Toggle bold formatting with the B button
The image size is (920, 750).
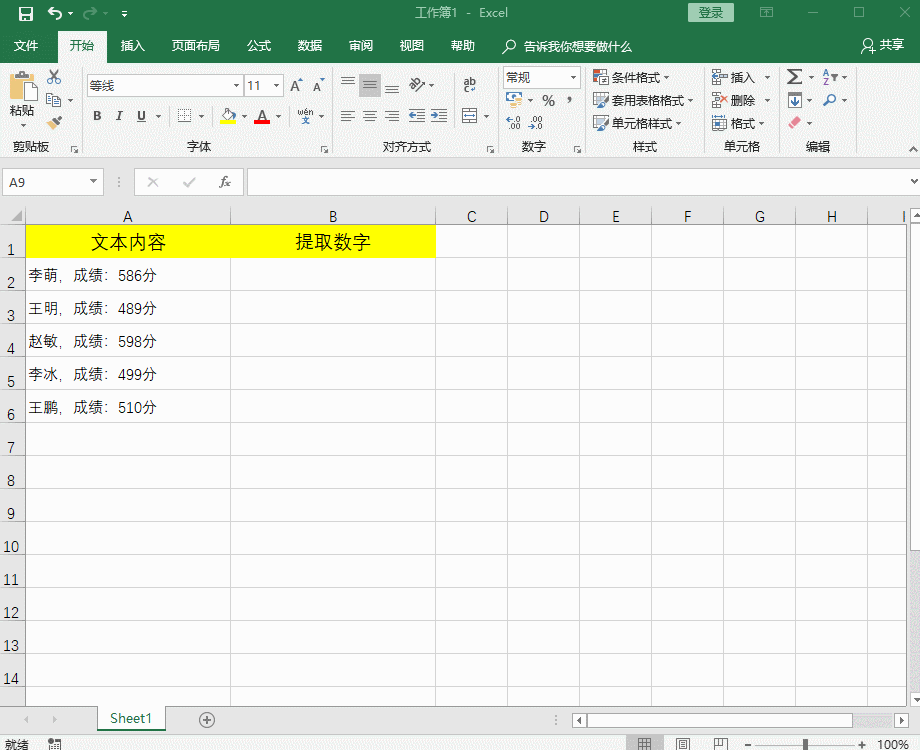97,116
